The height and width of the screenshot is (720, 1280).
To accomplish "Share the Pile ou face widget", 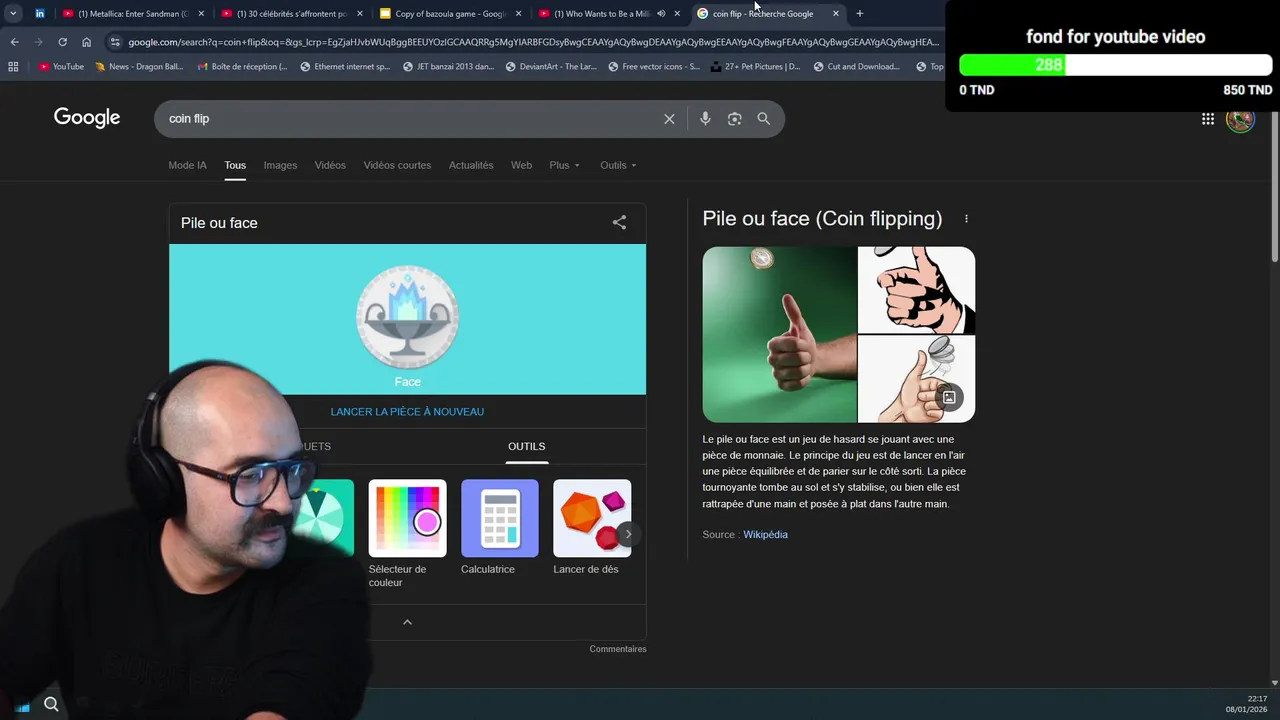I will pyautogui.click(x=619, y=223).
